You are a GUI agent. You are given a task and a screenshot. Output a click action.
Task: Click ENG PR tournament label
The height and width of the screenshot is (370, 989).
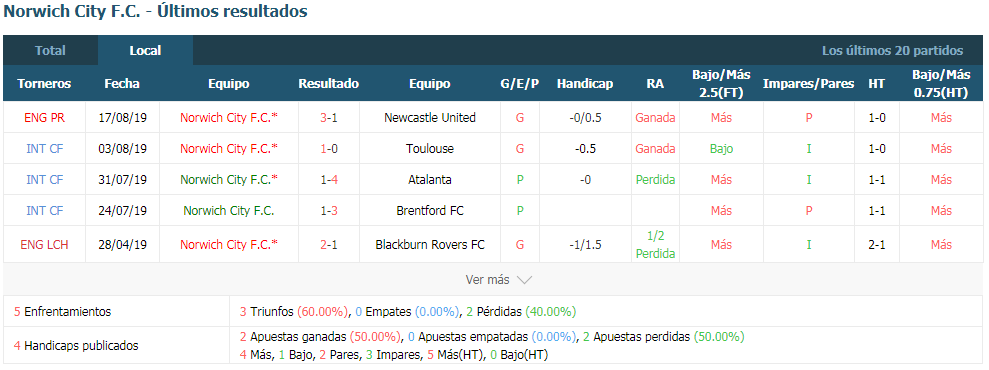(x=44, y=118)
